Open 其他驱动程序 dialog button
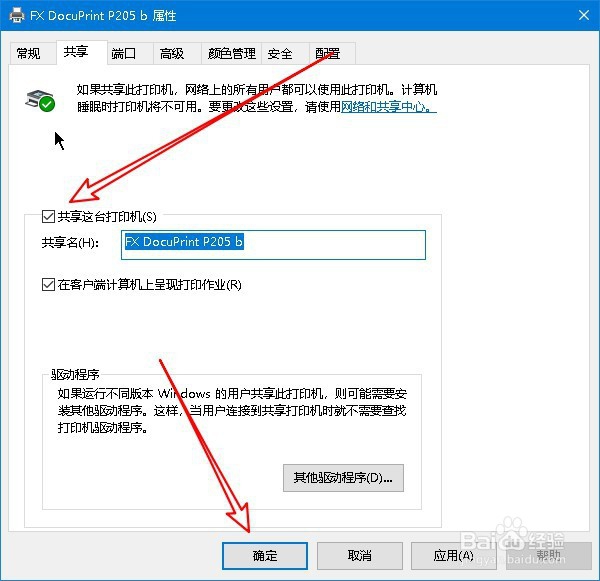This screenshot has width=600, height=581. (x=343, y=478)
